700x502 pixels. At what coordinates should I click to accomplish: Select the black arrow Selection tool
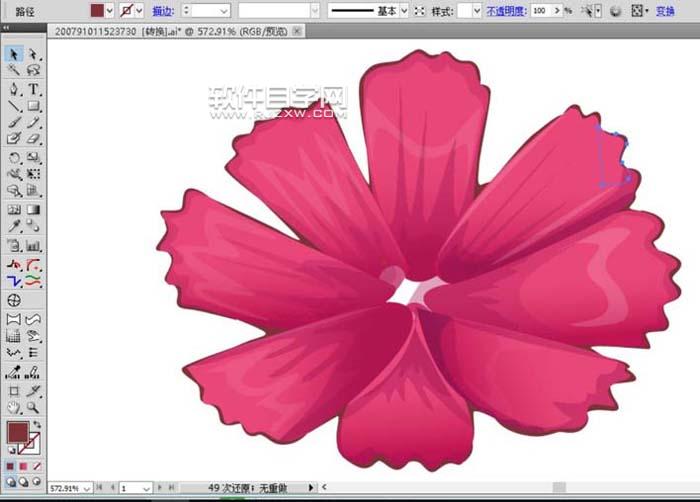(x=14, y=54)
